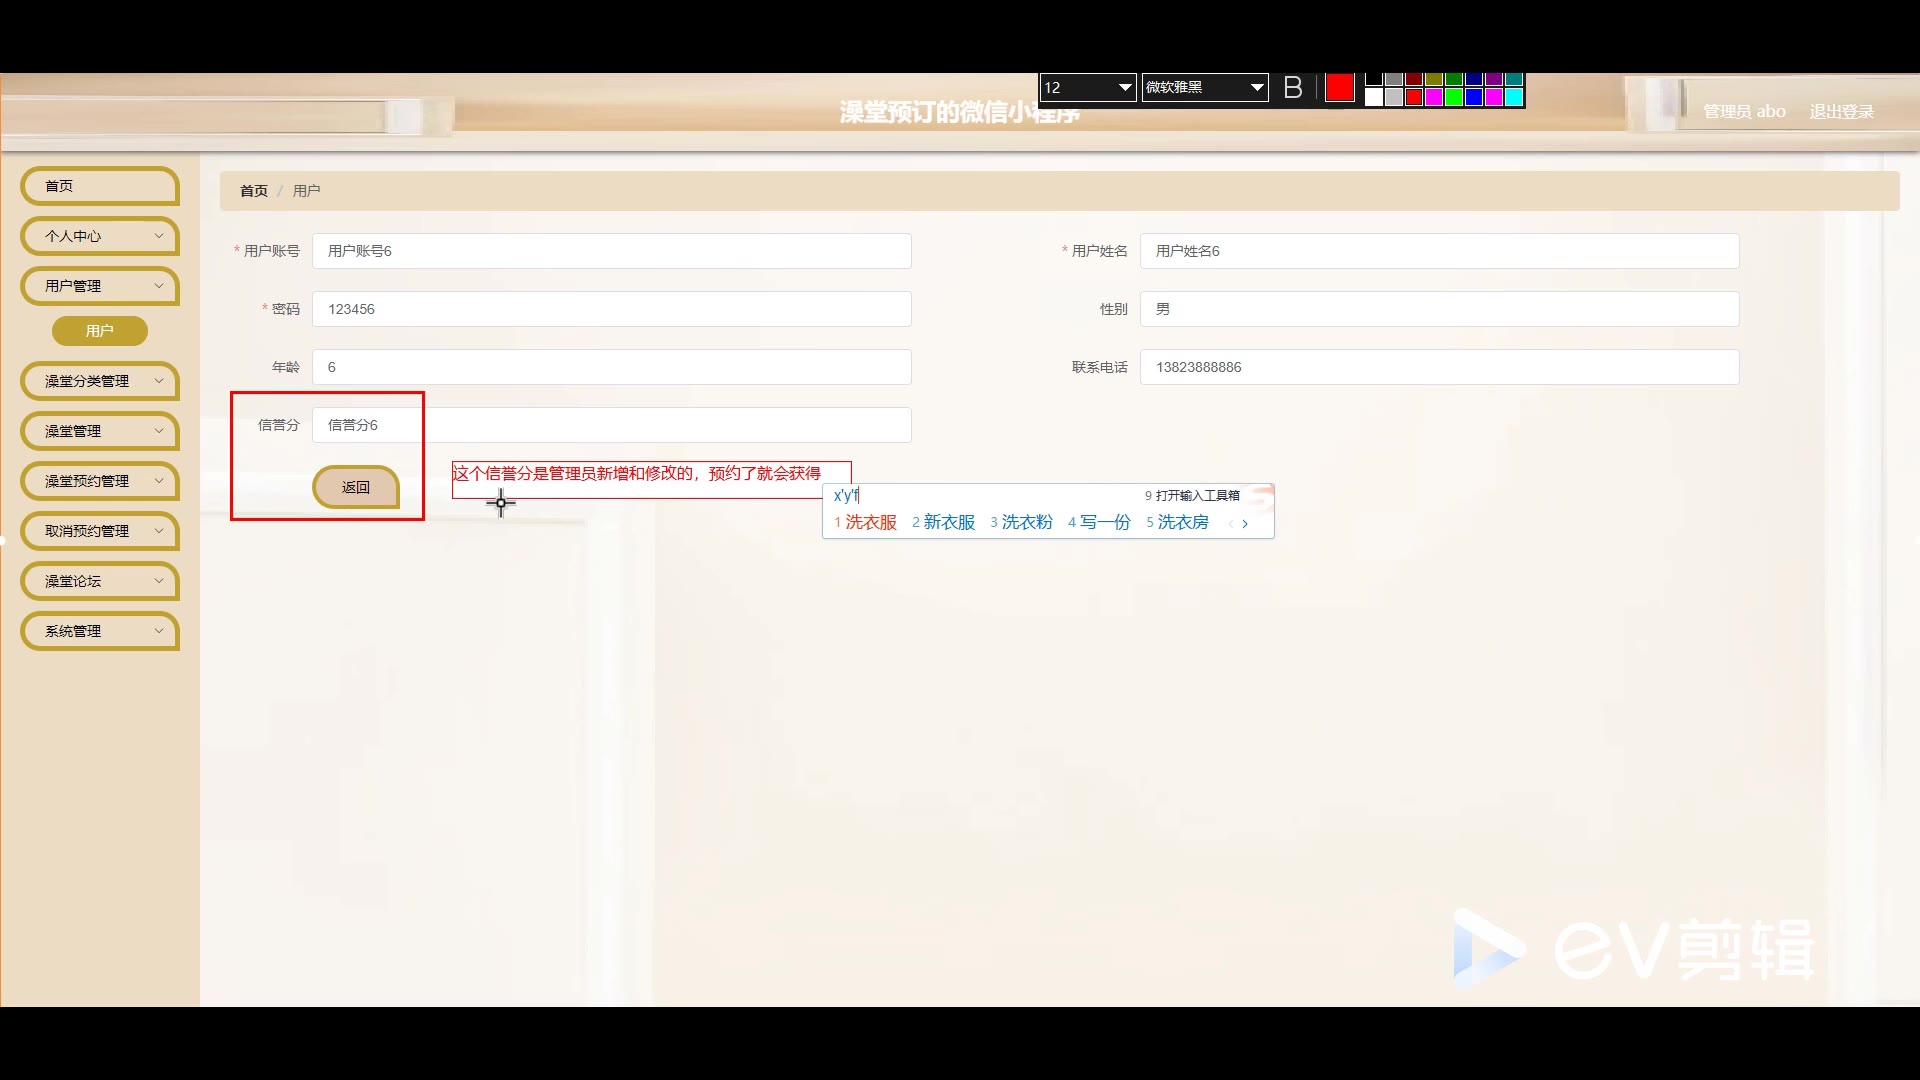The height and width of the screenshot is (1080, 1920).
Task: Click the 联系电话 input field
Action: click(1438, 367)
